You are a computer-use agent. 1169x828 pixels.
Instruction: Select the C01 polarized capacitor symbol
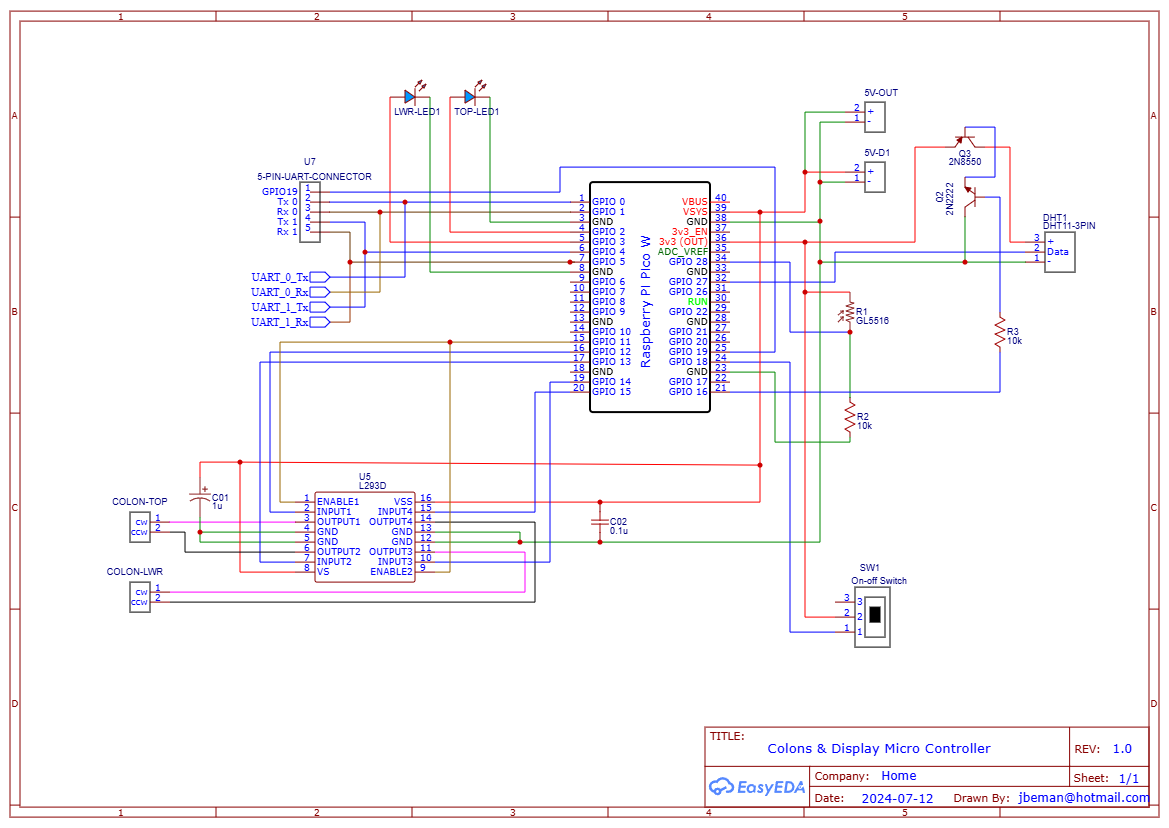tap(200, 496)
